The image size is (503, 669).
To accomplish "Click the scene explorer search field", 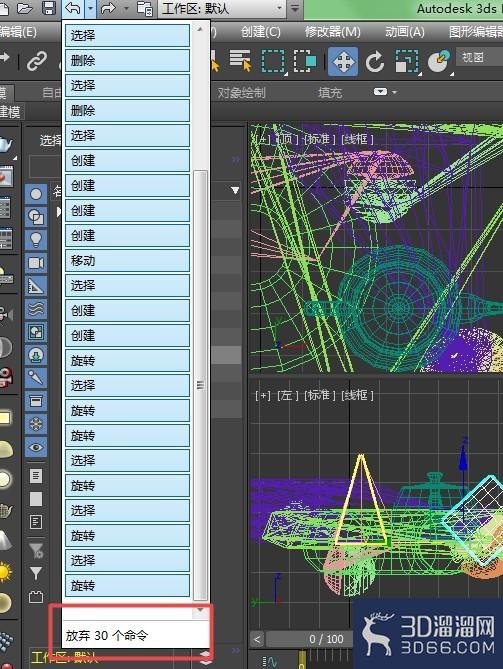I will [45, 166].
